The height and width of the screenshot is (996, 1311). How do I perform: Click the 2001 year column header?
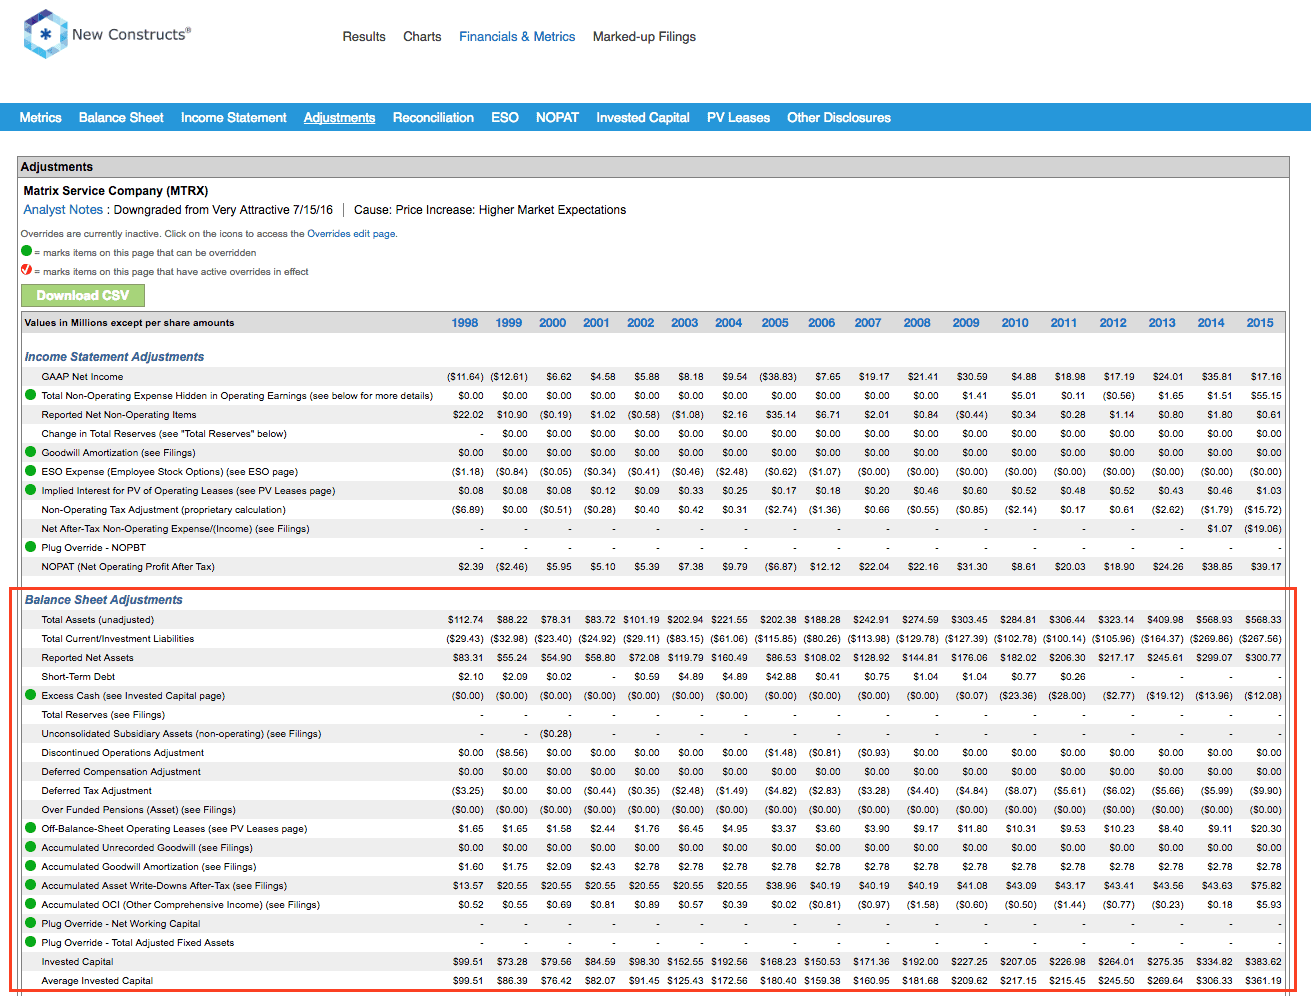[596, 323]
